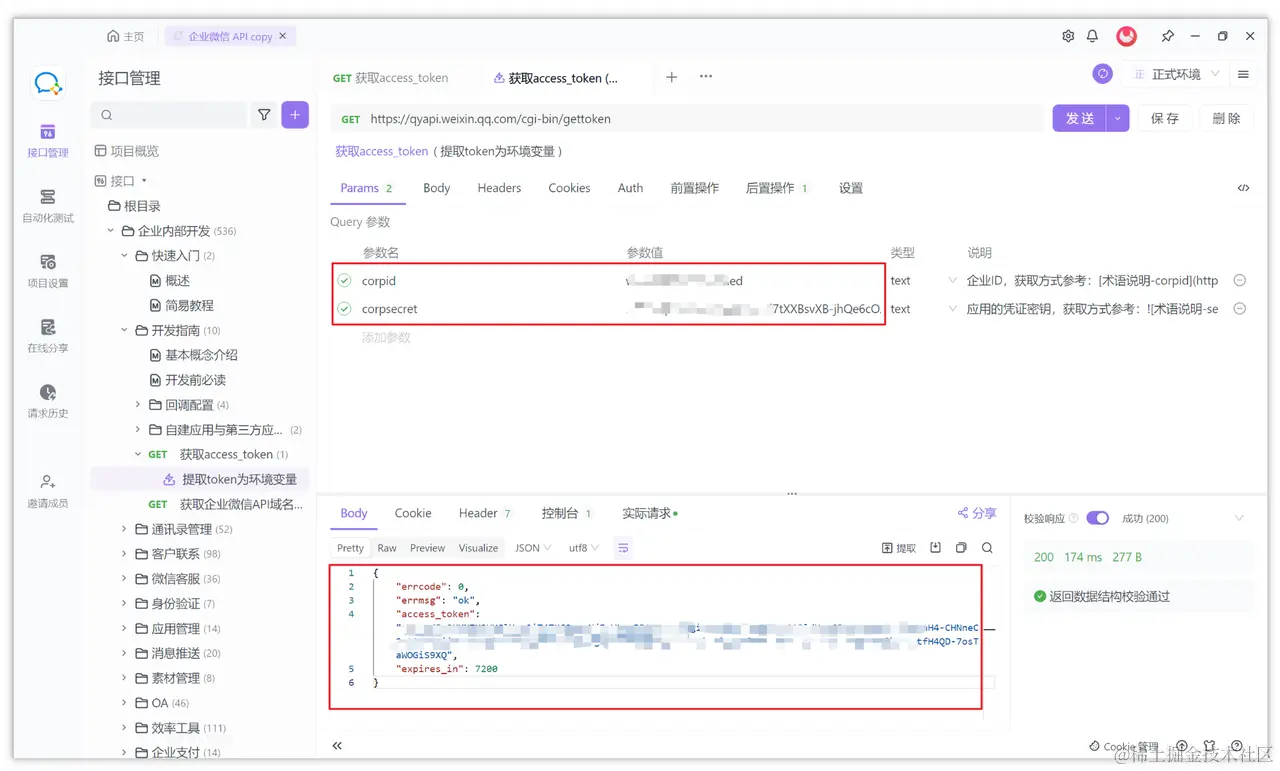The image size is (1280, 771).
Task: Remove the corpsecret parameter row with the minus icon
Action: coord(1240,309)
